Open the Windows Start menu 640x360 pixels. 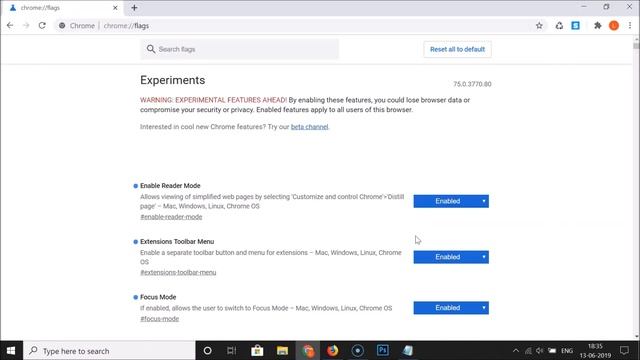coord(11,351)
